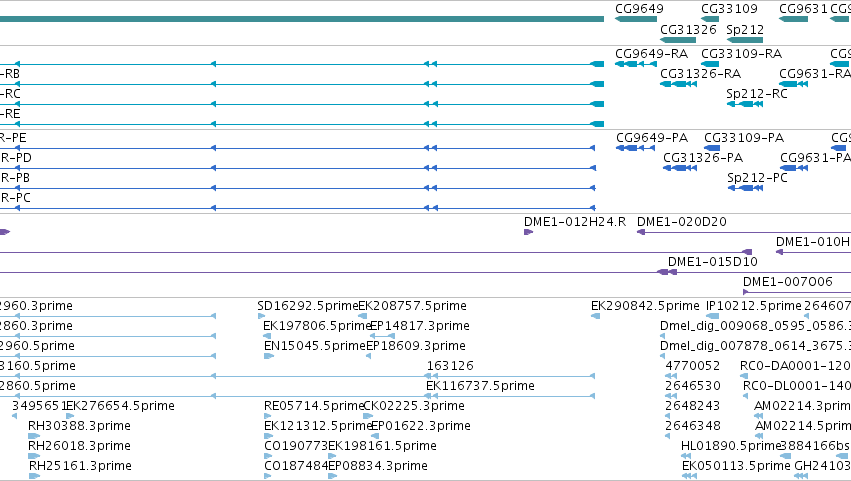Viewport: 851px width, 481px height.
Task: Click the CG9631-PA protein label
Action: 815,158
